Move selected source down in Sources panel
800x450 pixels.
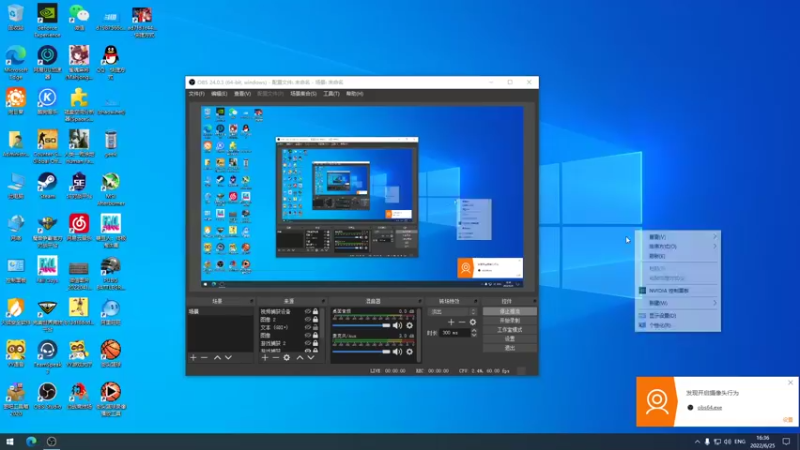tap(311, 358)
